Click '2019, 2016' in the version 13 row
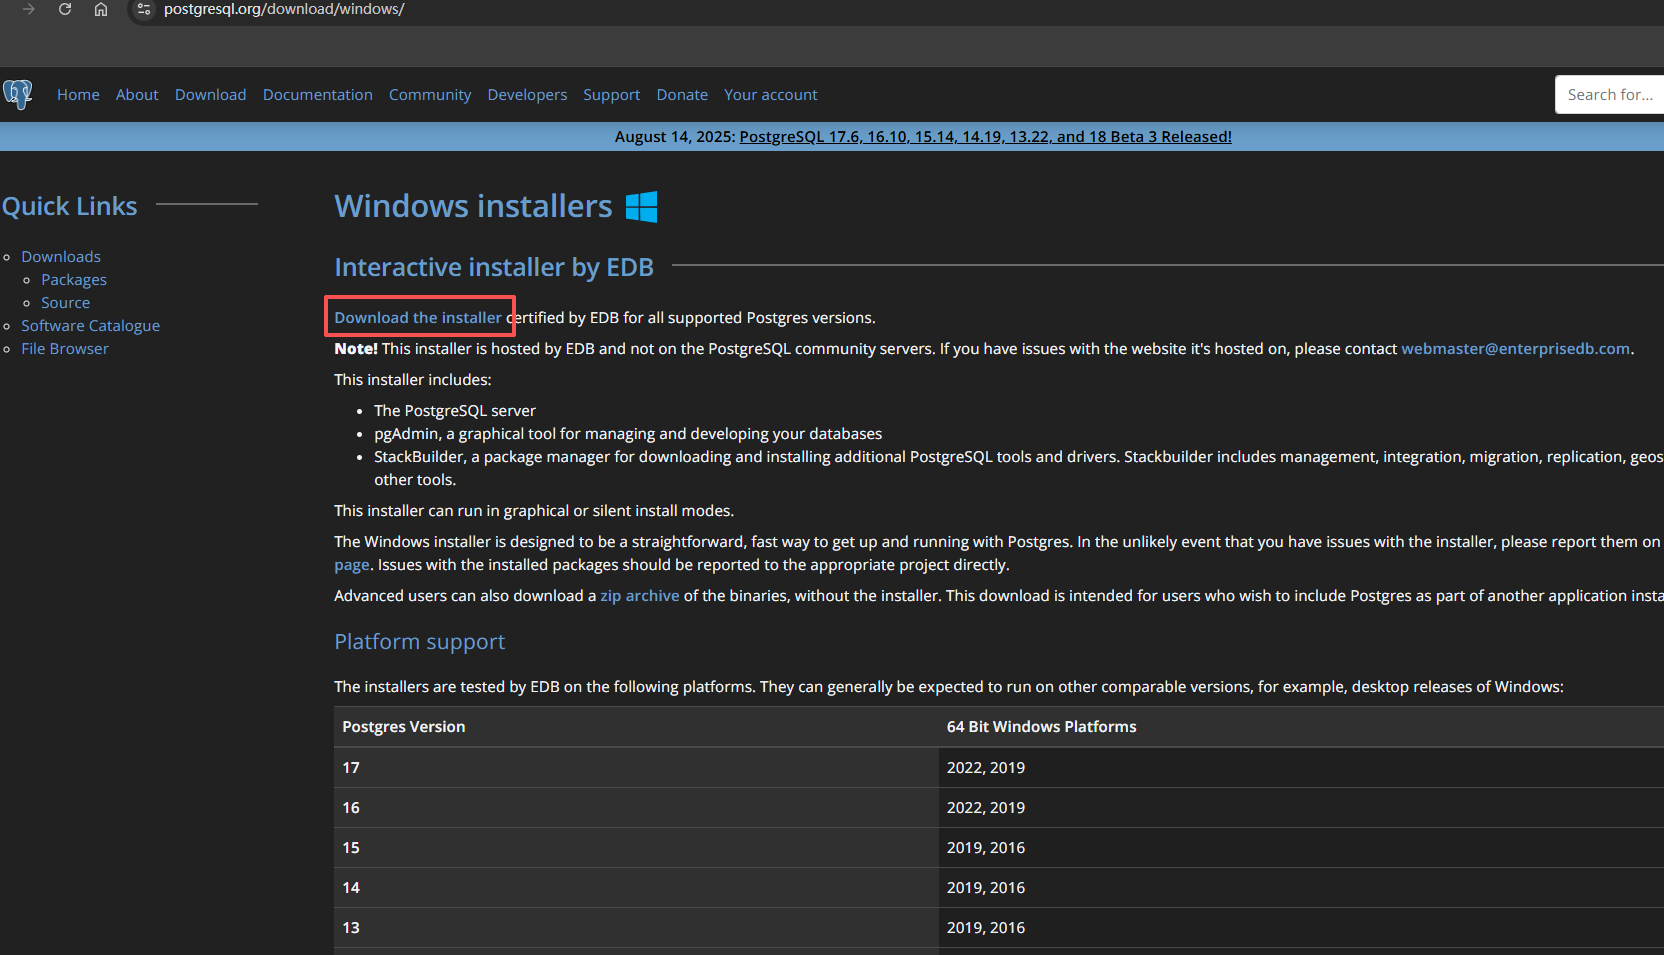 tap(986, 928)
